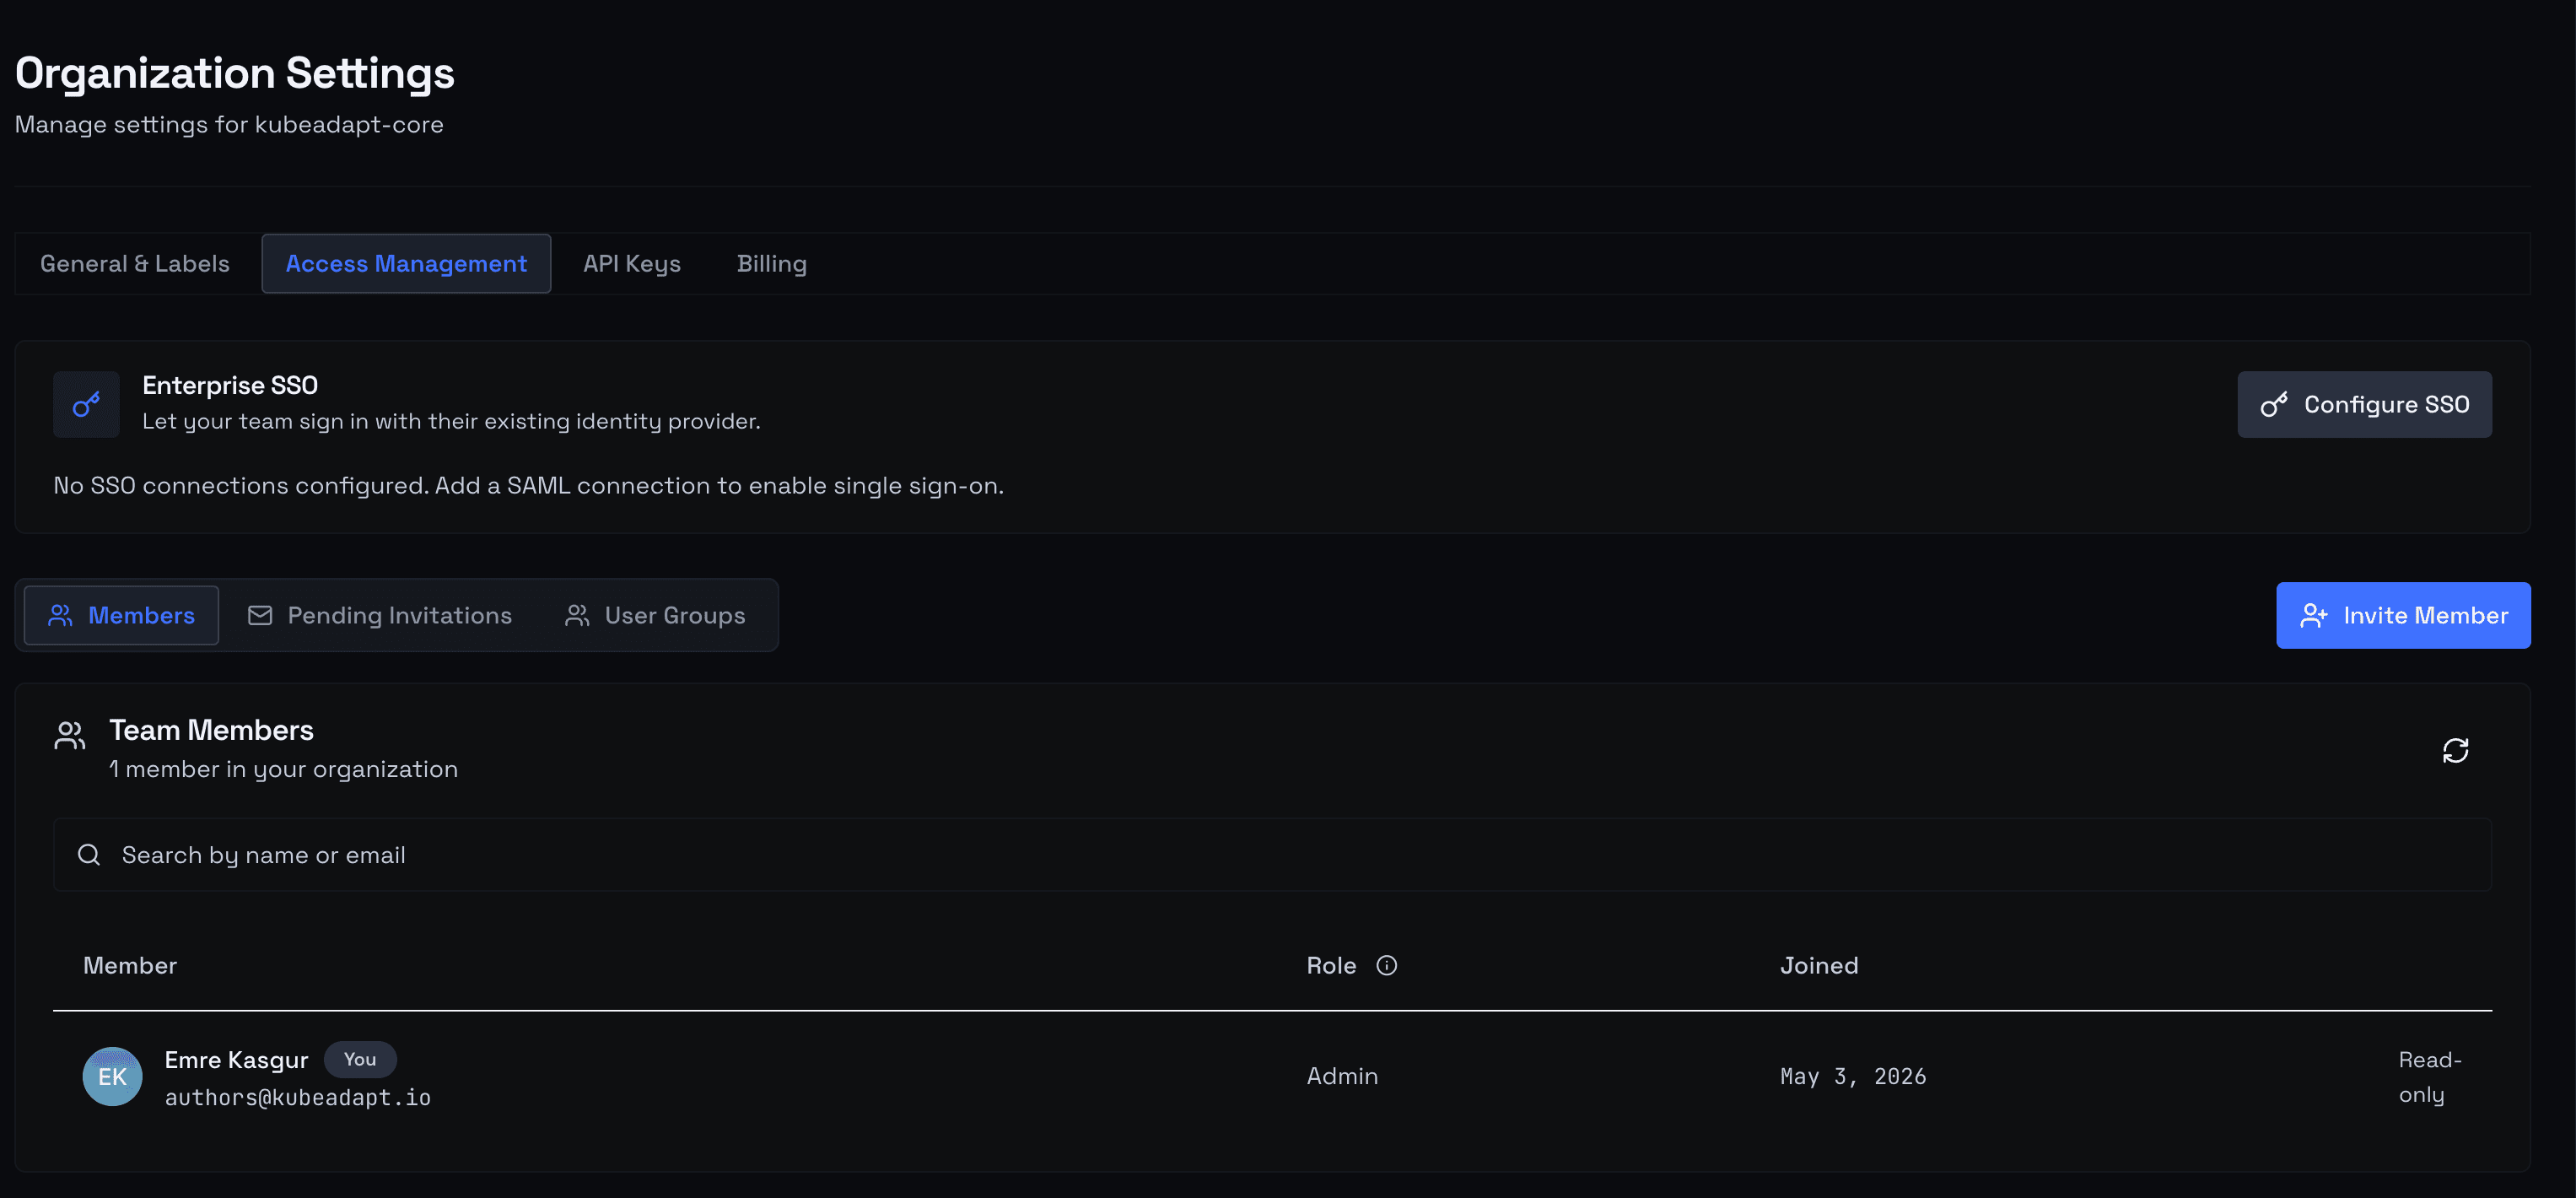Click the Admin role cell
Image resolution: width=2576 pixels, height=1198 pixels.
pyautogui.click(x=1342, y=1076)
